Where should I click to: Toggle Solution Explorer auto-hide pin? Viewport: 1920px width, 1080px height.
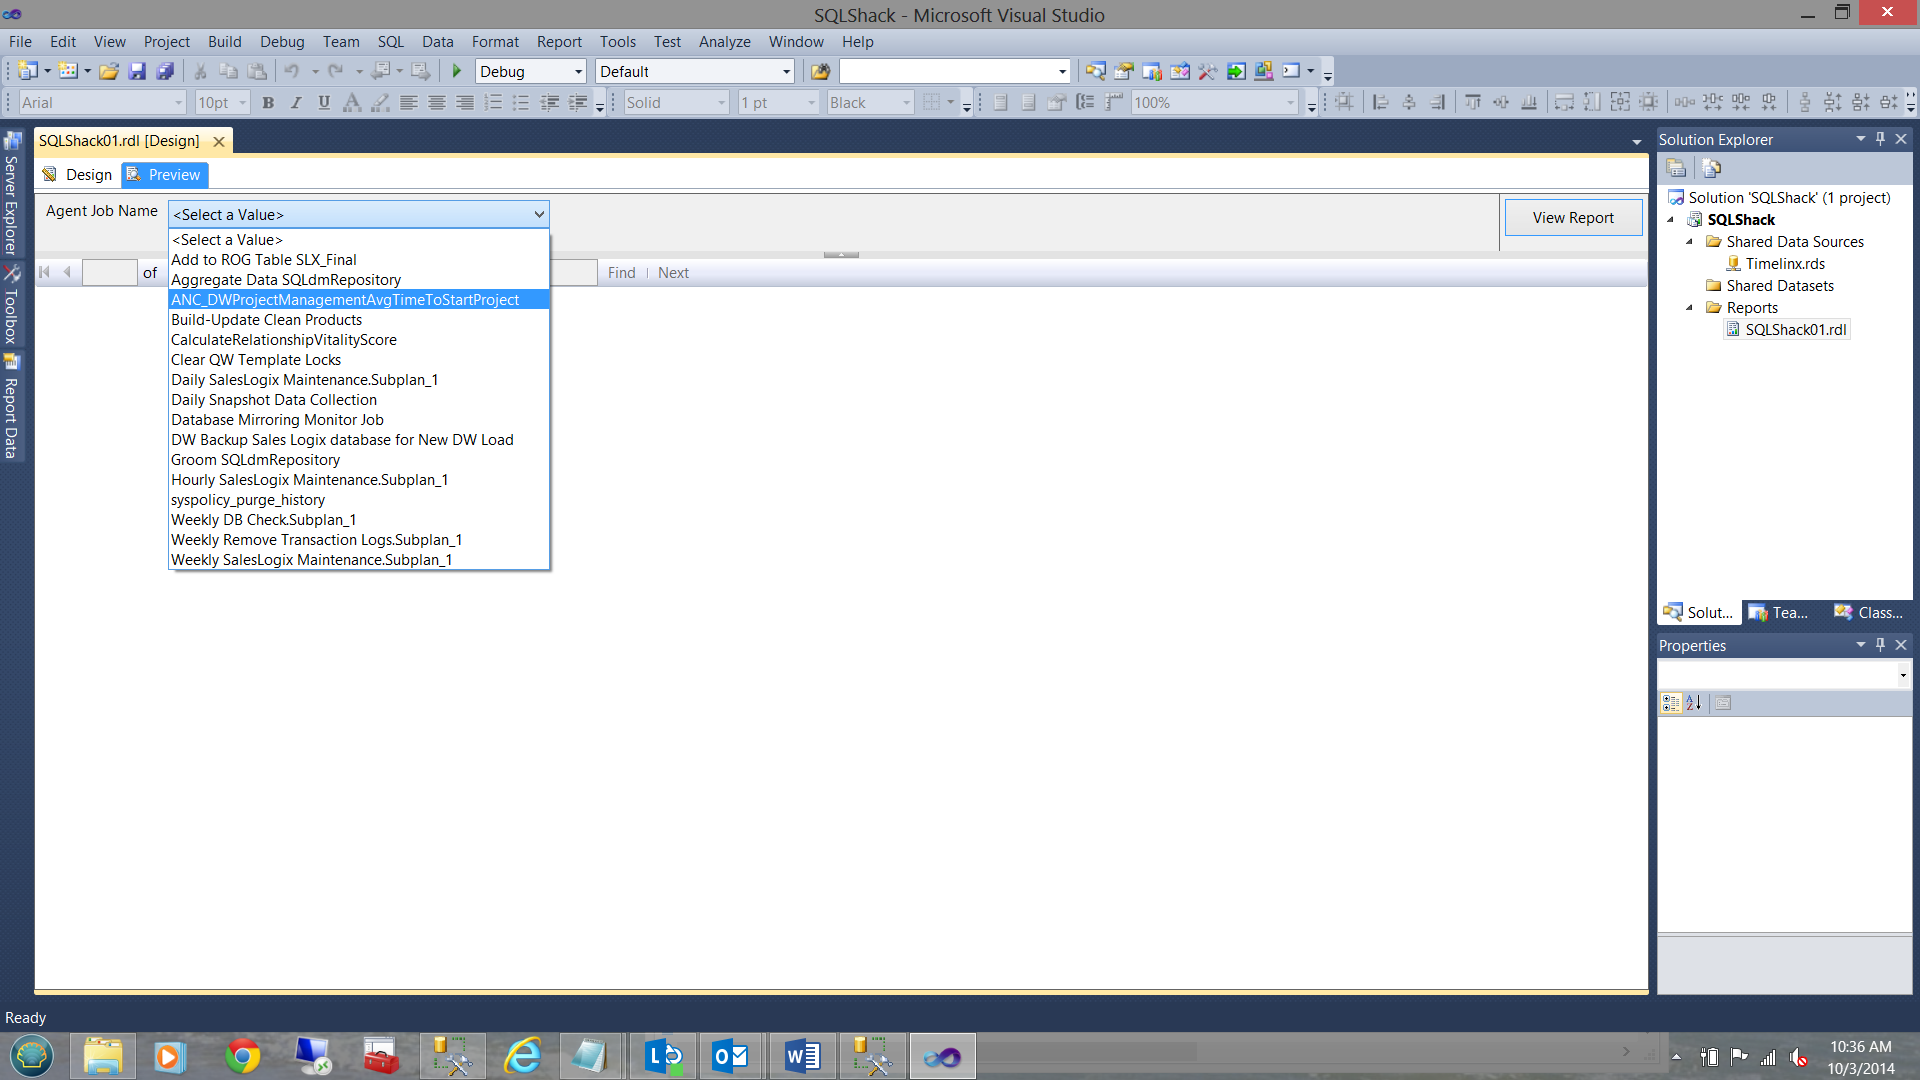tap(1880, 139)
